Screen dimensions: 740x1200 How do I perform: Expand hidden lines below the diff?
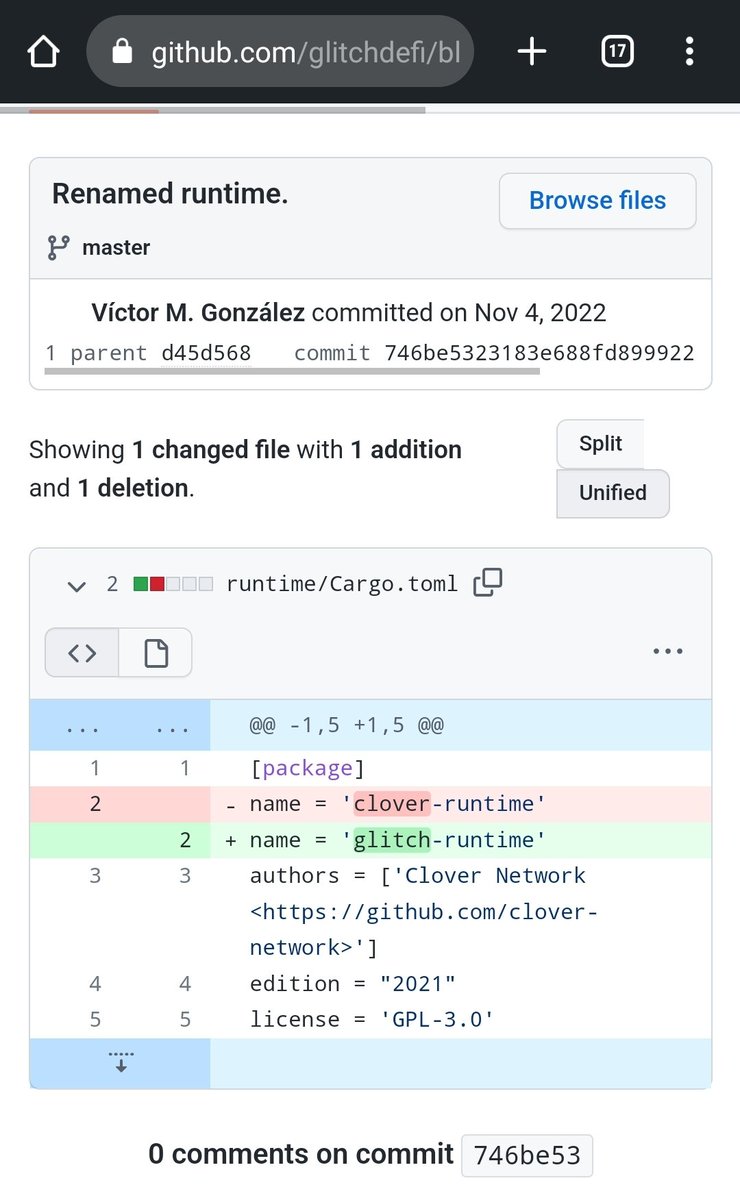[x=120, y=1063]
